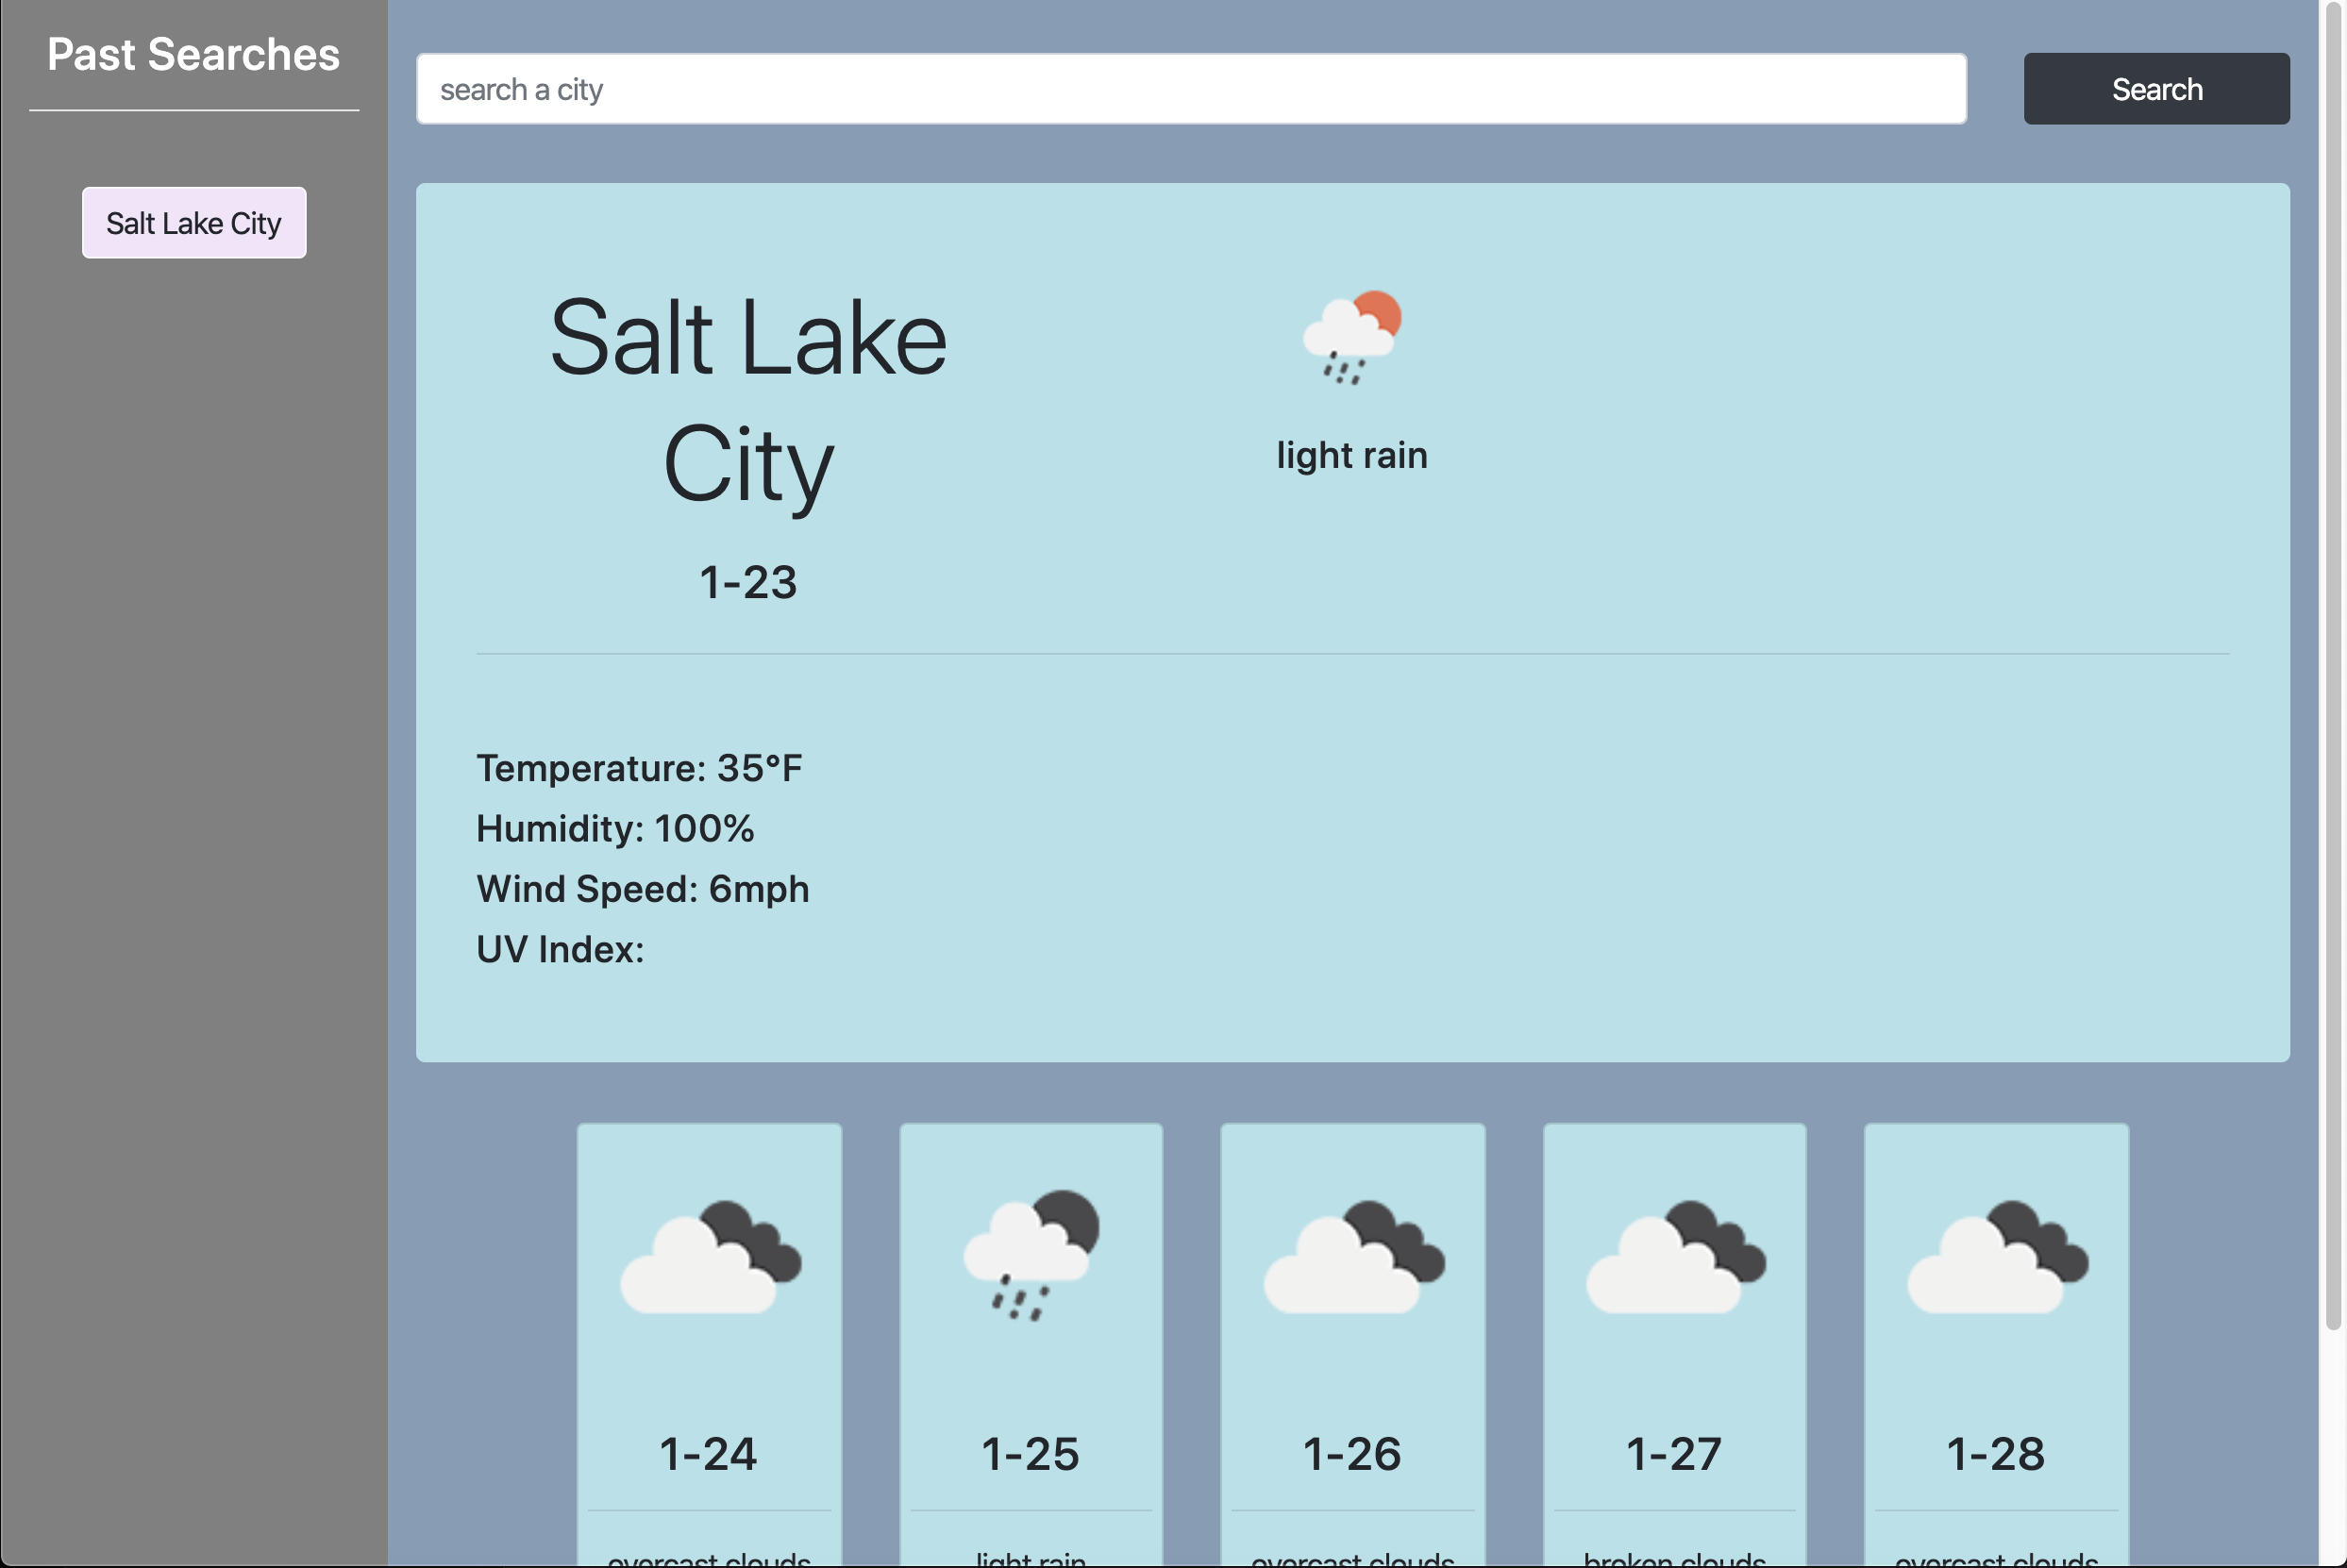This screenshot has width=2347, height=1568.
Task: Click the overcast clouds icon on the 1-28 card
Action: coord(1995,1258)
